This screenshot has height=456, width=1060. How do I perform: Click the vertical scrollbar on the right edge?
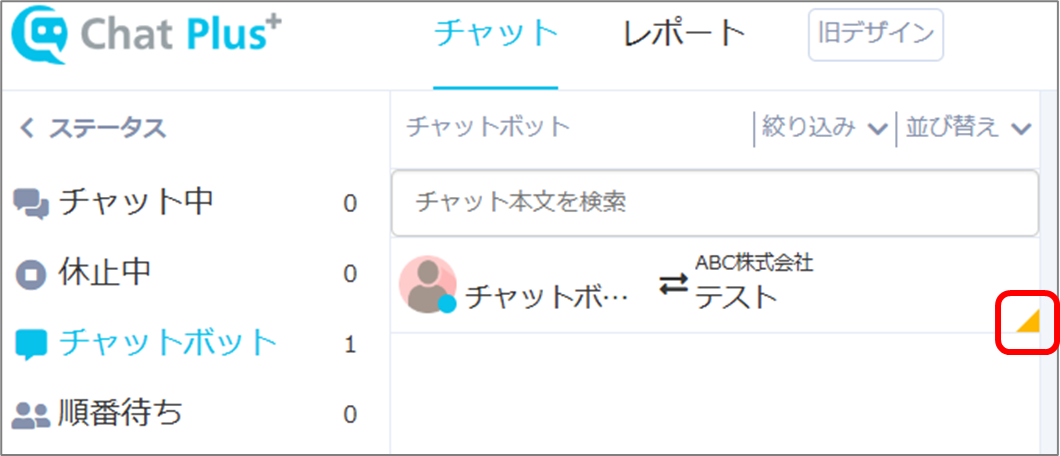click(x=1049, y=272)
